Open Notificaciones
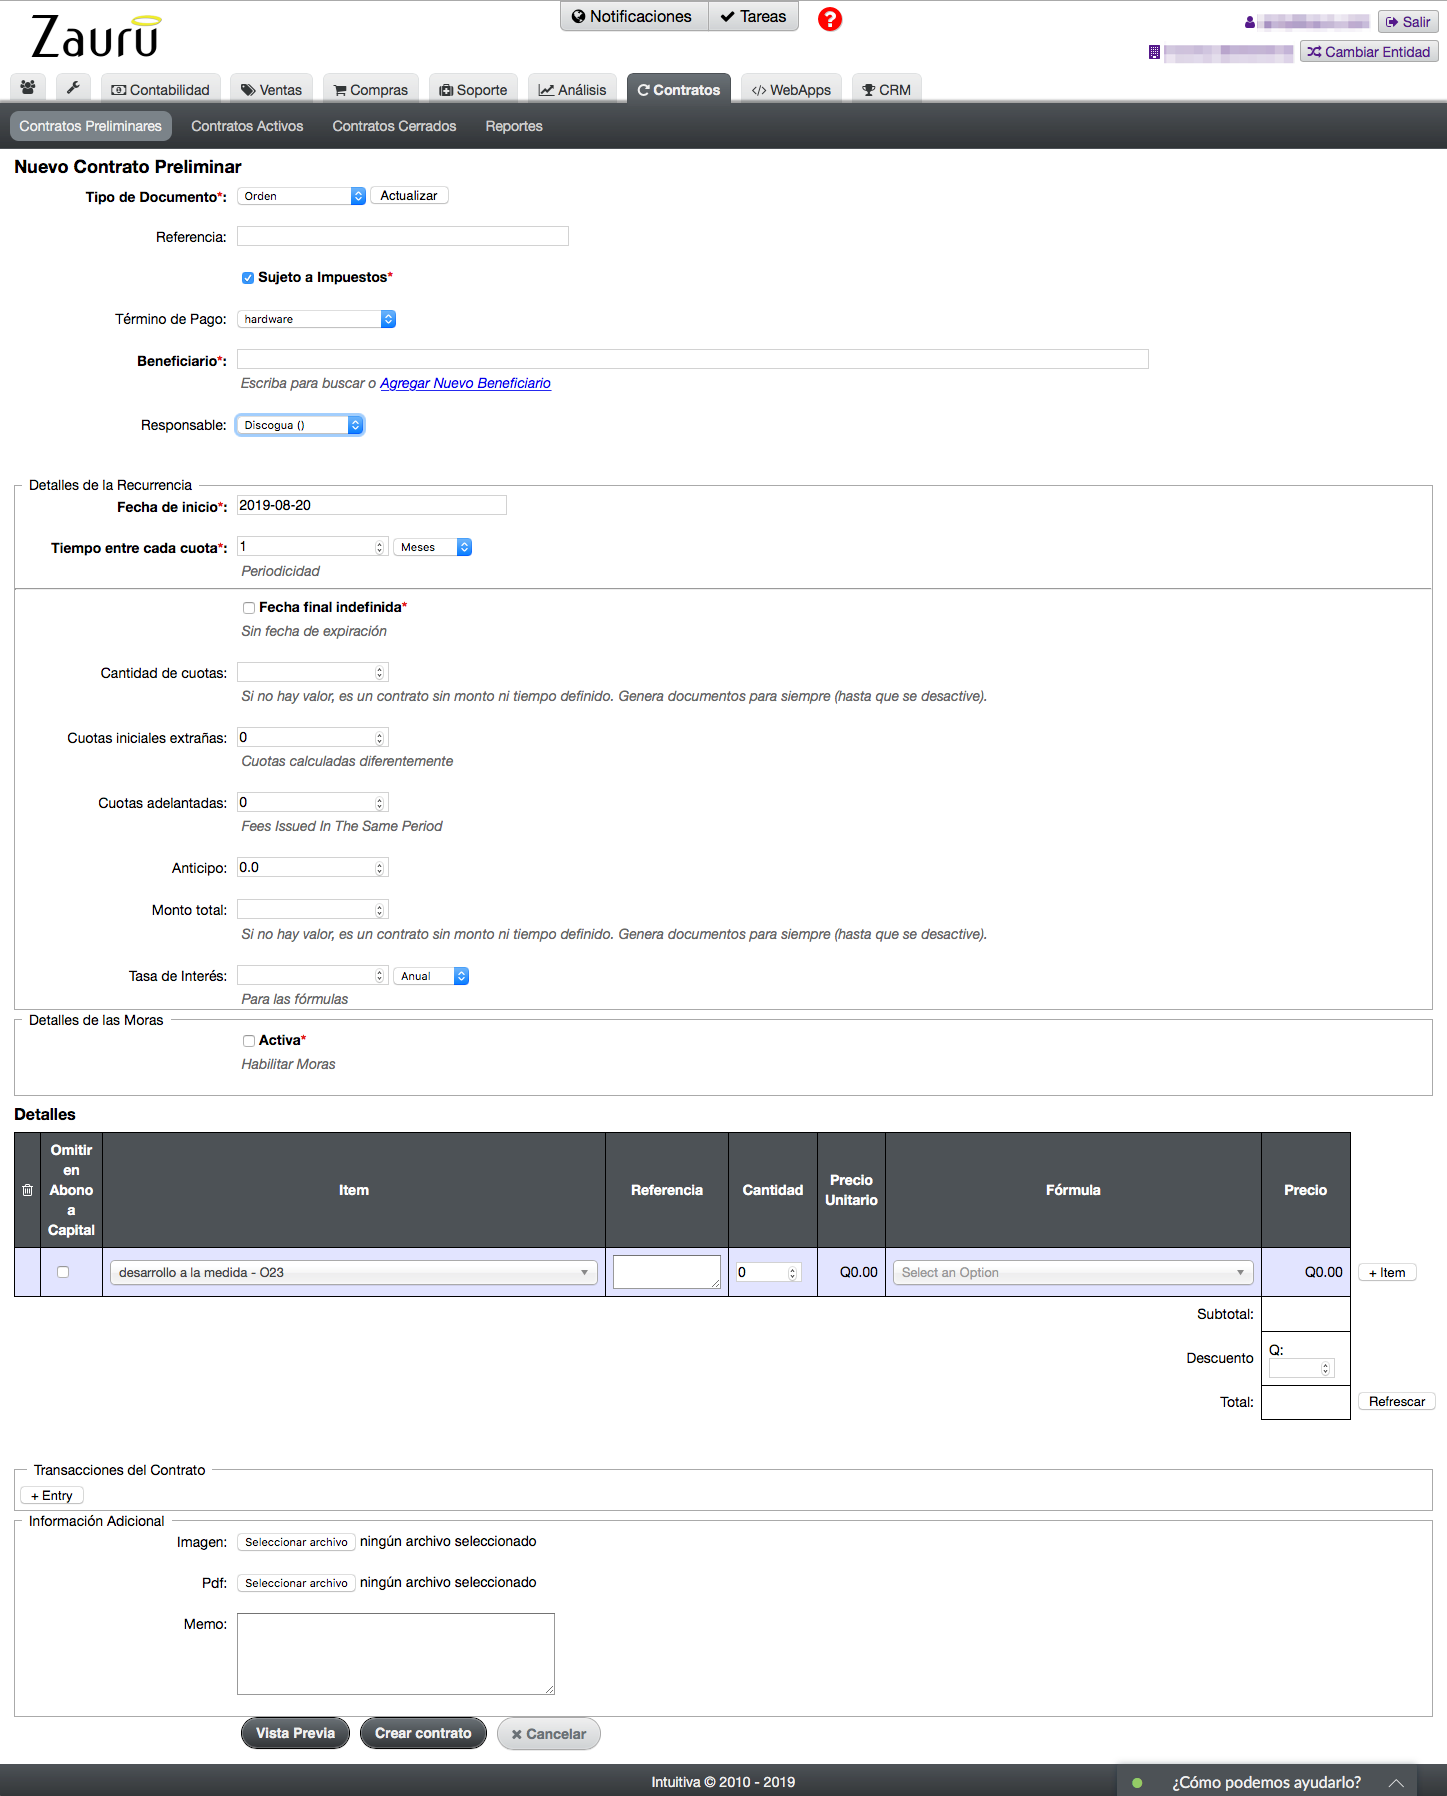 [x=634, y=16]
